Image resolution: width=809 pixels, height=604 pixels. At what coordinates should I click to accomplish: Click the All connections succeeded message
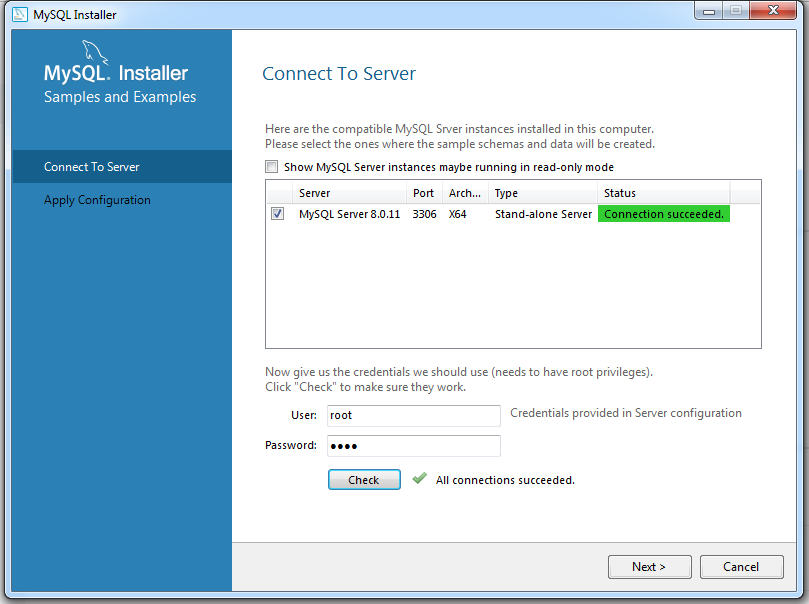coord(505,480)
